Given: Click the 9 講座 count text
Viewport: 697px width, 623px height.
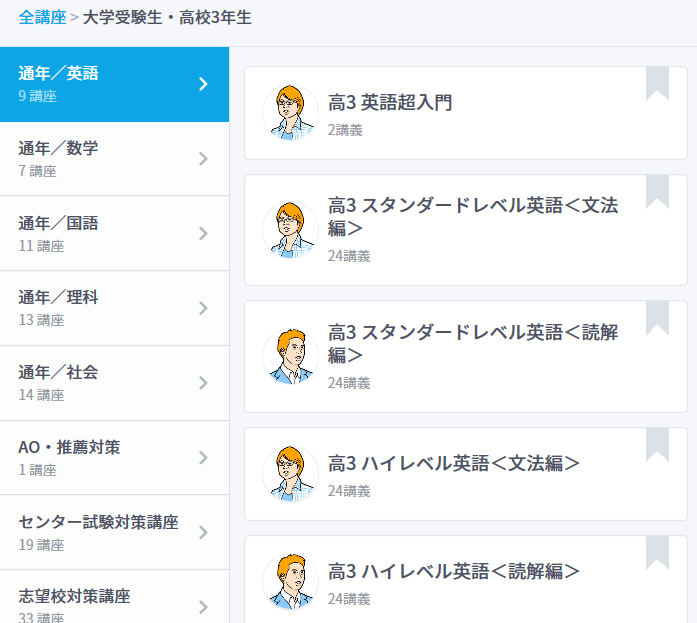Looking at the screenshot, I should (x=38, y=96).
